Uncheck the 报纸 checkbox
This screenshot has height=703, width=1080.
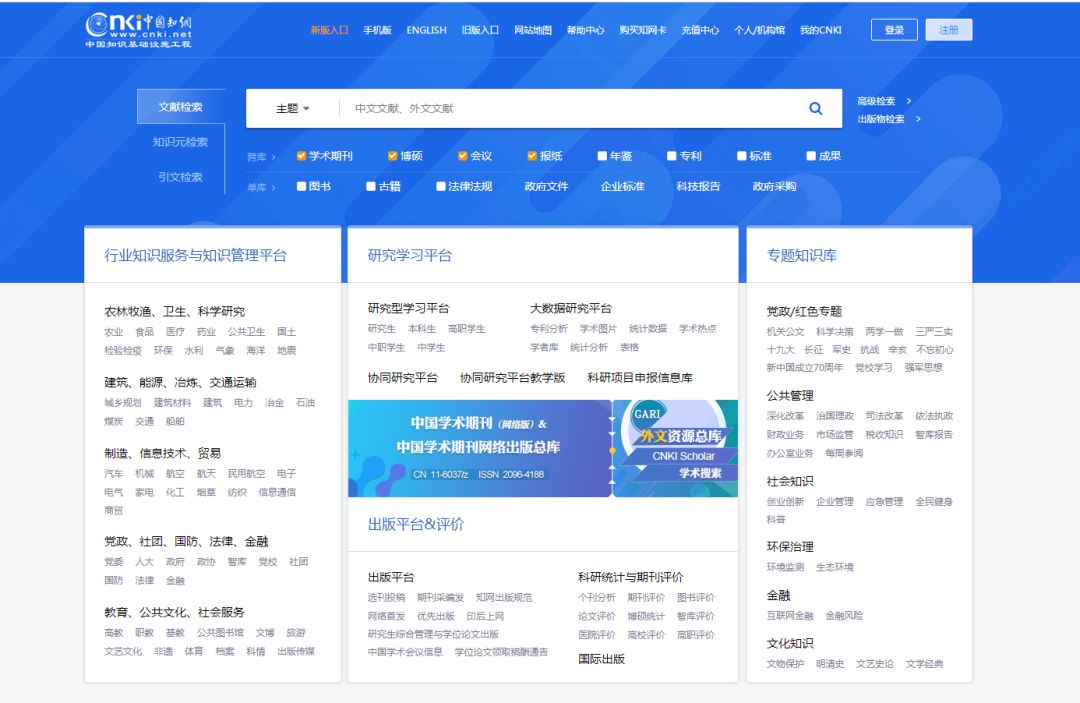pos(530,155)
